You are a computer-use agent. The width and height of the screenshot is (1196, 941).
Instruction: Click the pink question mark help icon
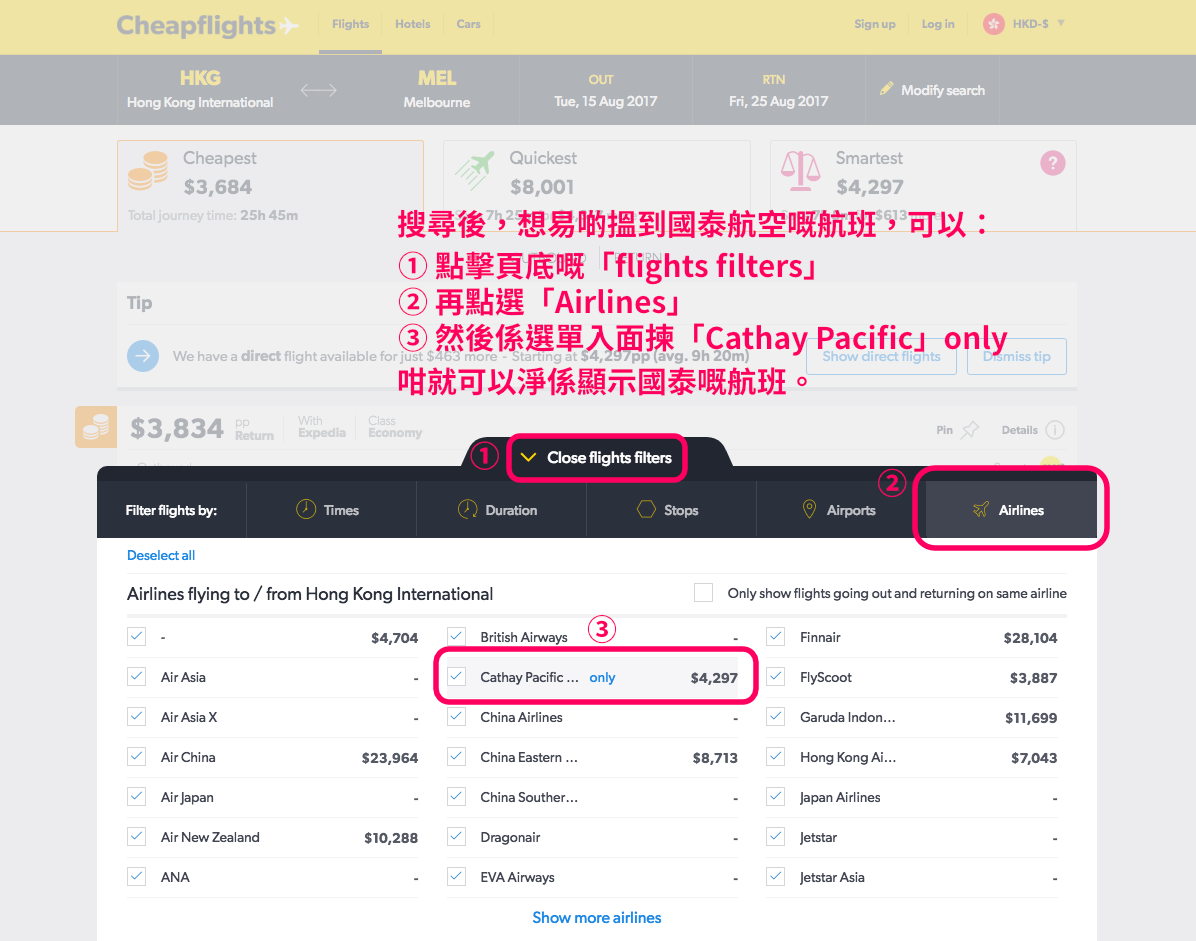(1053, 162)
